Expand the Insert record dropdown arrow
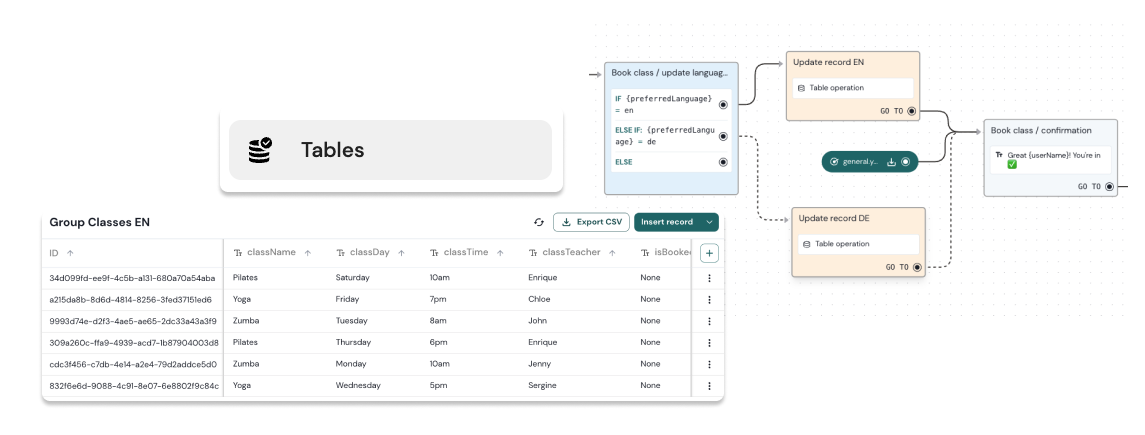Screen dimensions: 1145x435 [709, 222]
